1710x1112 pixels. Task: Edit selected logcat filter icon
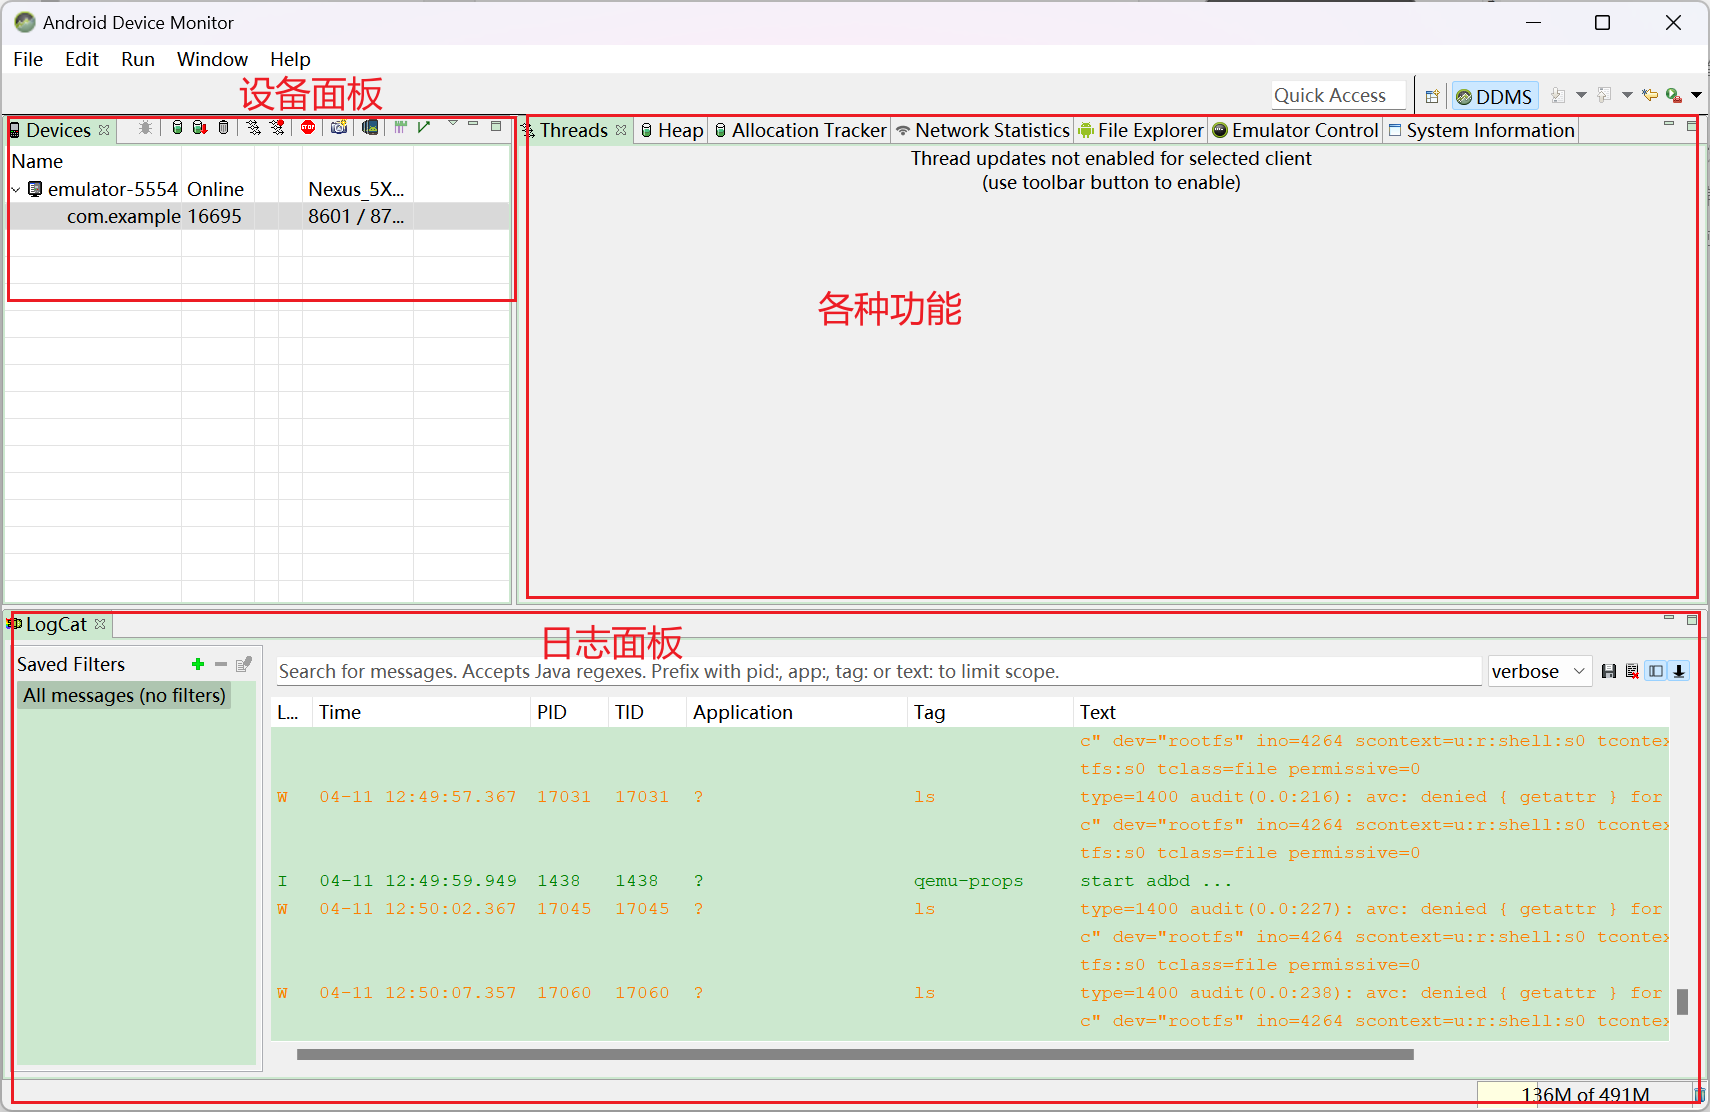pyautogui.click(x=244, y=664)
